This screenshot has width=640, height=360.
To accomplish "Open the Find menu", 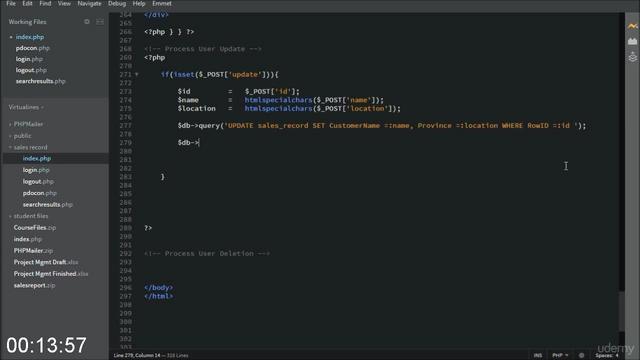I will coord(45,4).
